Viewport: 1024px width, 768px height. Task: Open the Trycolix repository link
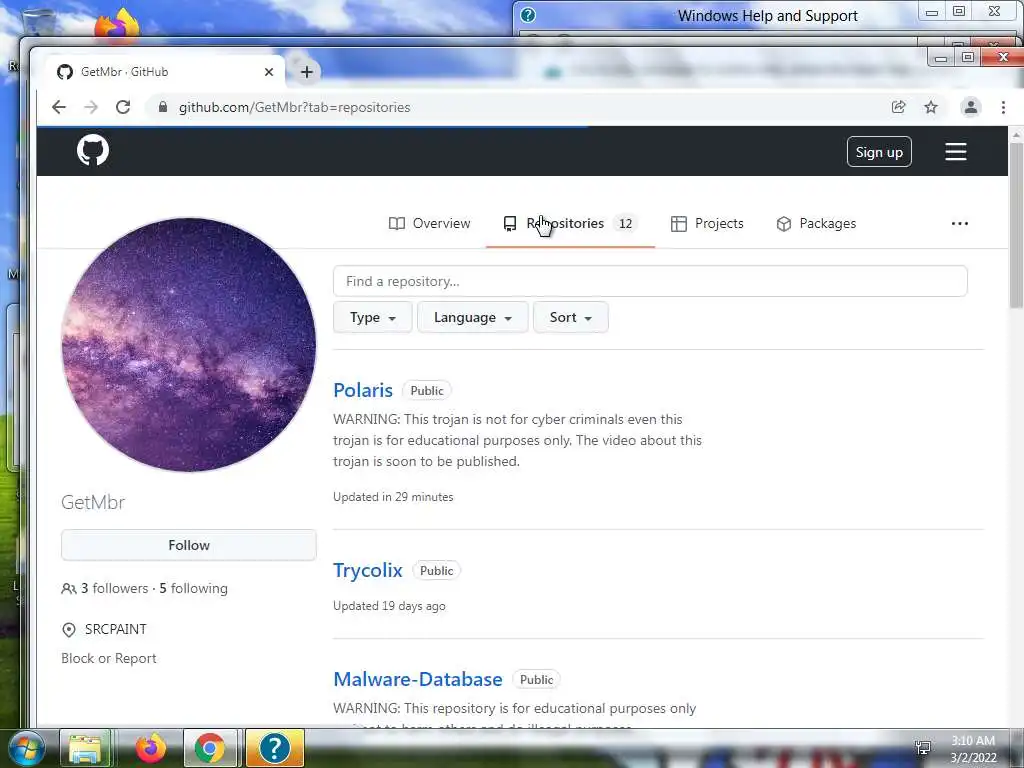(x=368, y=570)
